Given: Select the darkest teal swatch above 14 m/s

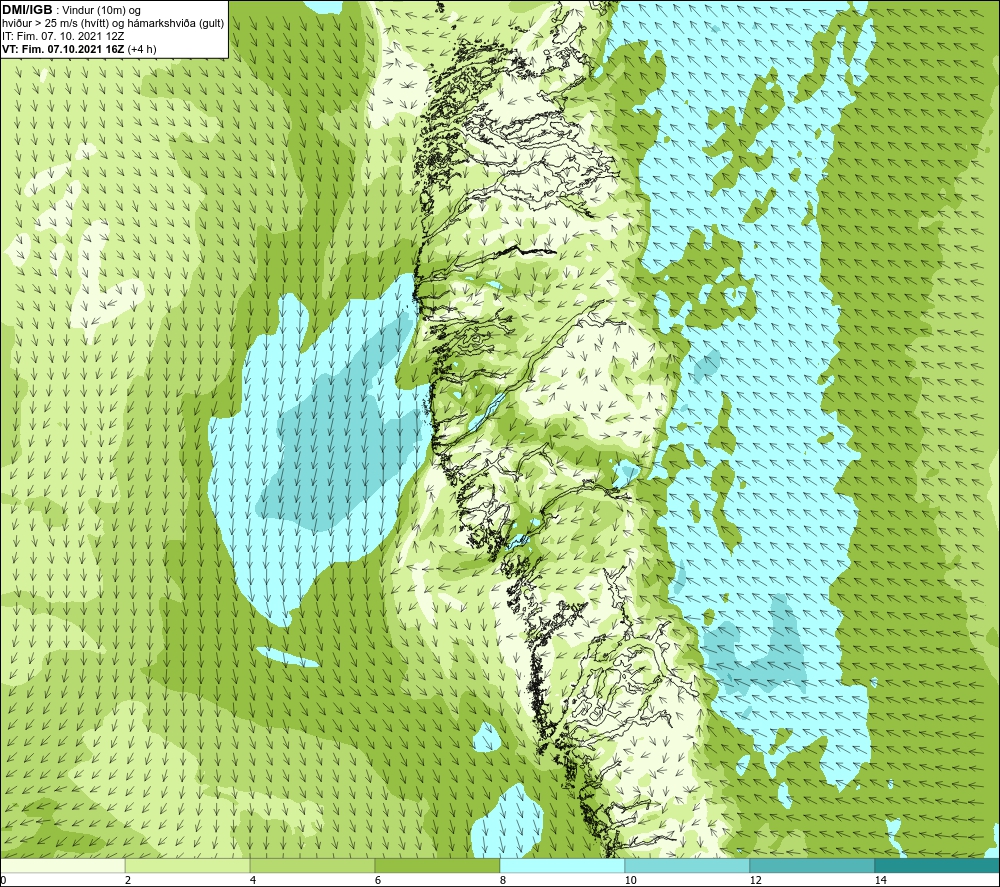Looking at the screenshot, I should [937, 865].
